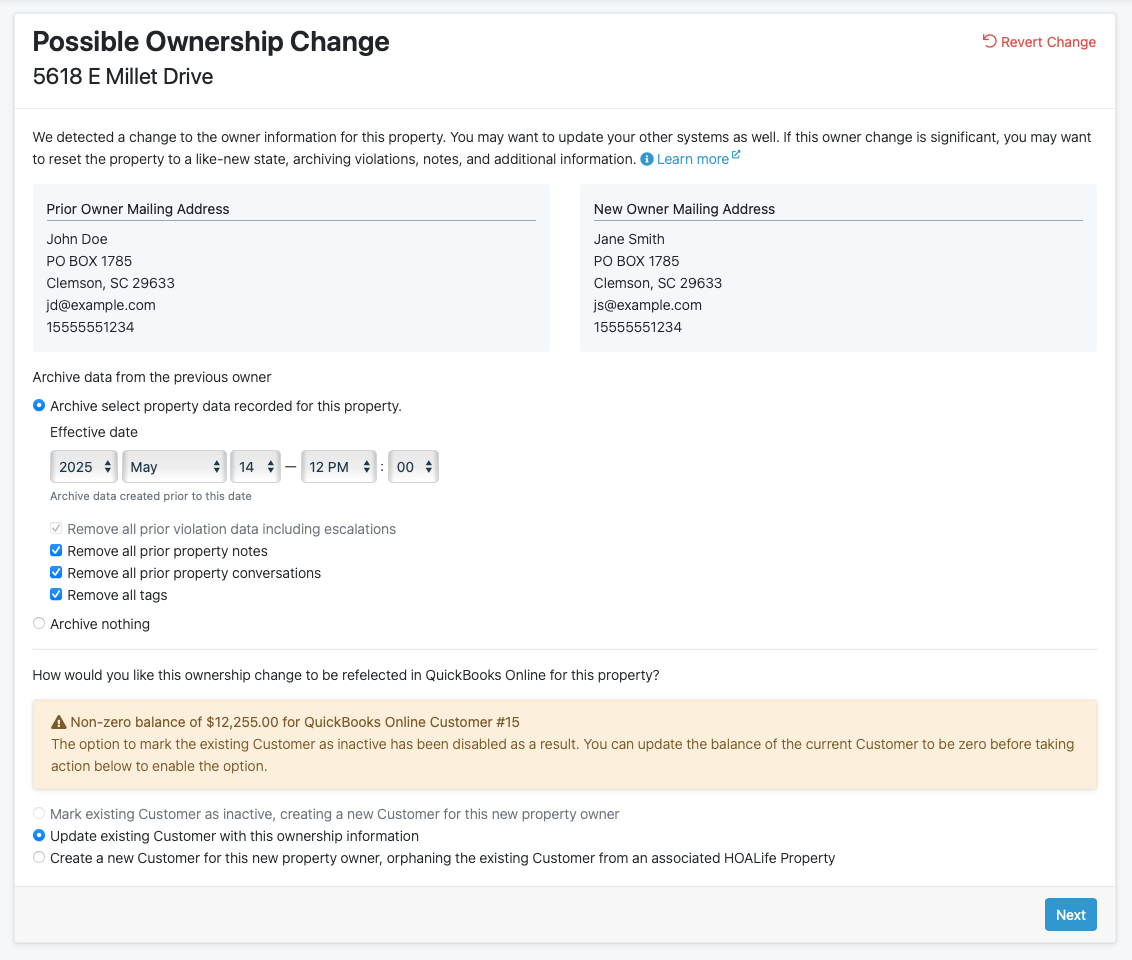Select Update existing Customer radio option
The image size is (1132, 960).
click(39, 836)
